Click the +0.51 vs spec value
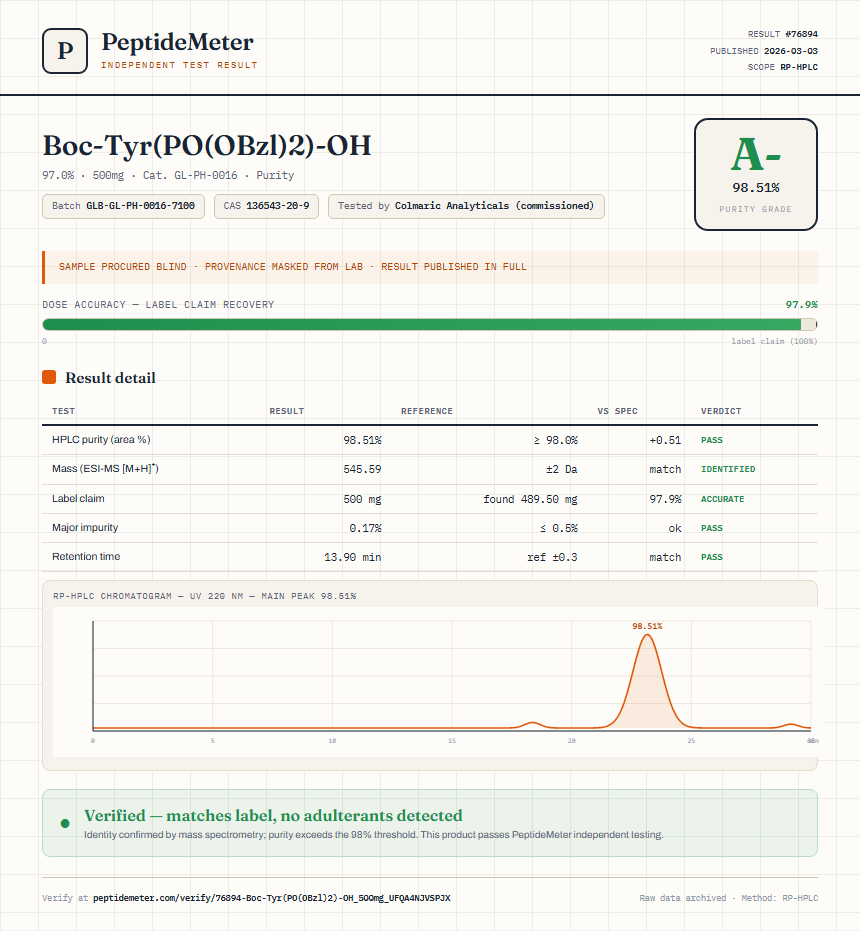This screenshot has width=860, height=931. click(x=665, y=440)
